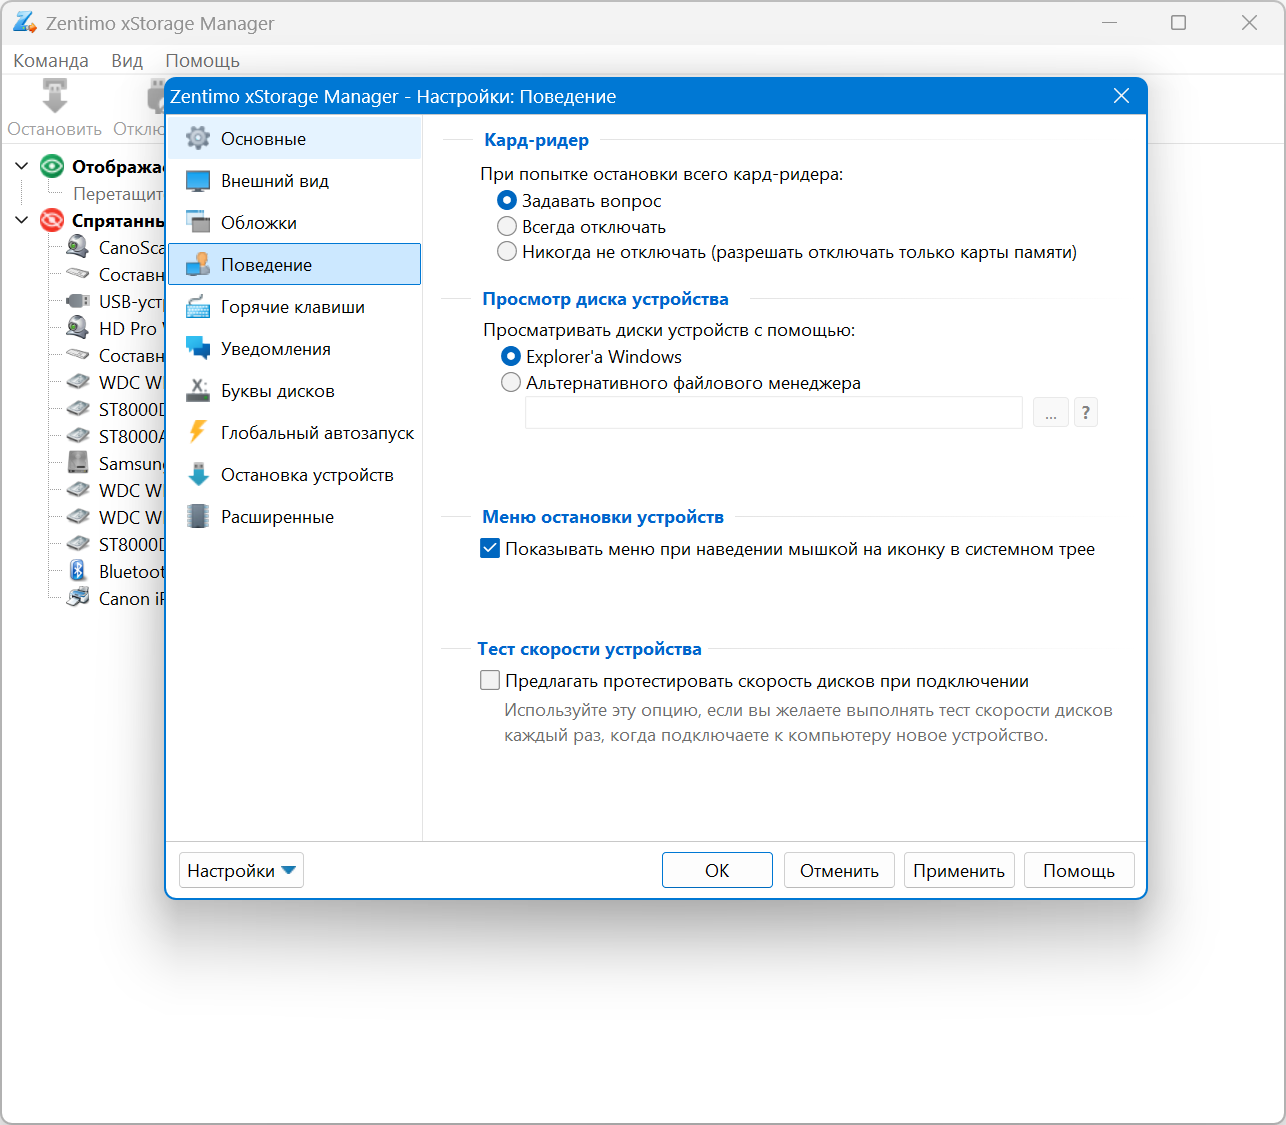This screenshot has width=1286, height=1125.
Task: Click the Поведение sidebar icon
Action: pos(198,264)
